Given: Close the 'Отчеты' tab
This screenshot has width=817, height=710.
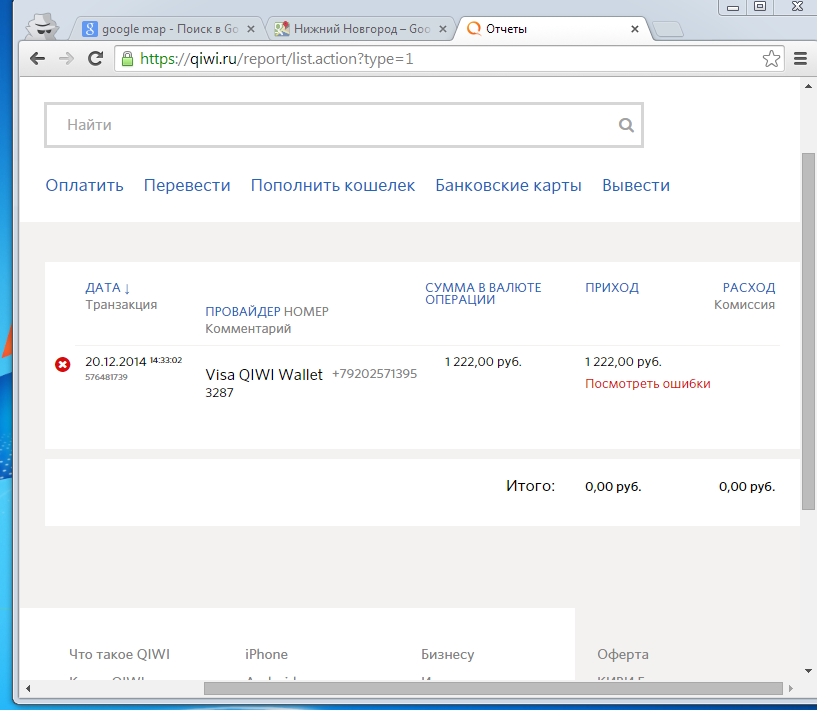Looking at the screenshot, I should click(635, 29).
